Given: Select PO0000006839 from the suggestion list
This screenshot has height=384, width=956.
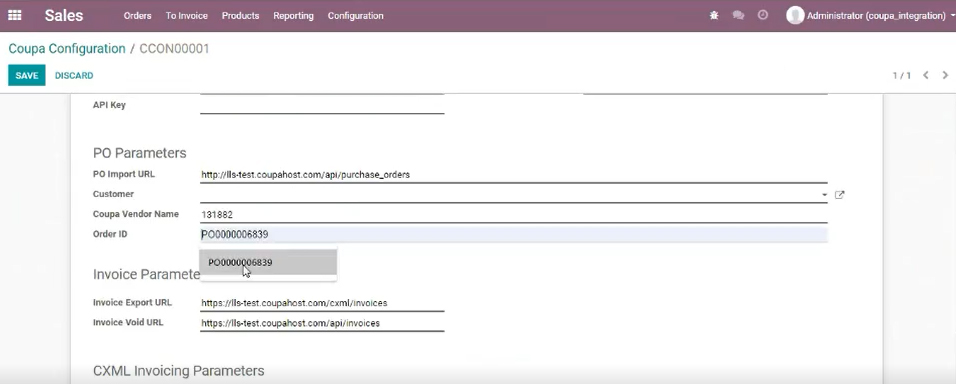Looking at the screenshot, I should tap(268, 263).
